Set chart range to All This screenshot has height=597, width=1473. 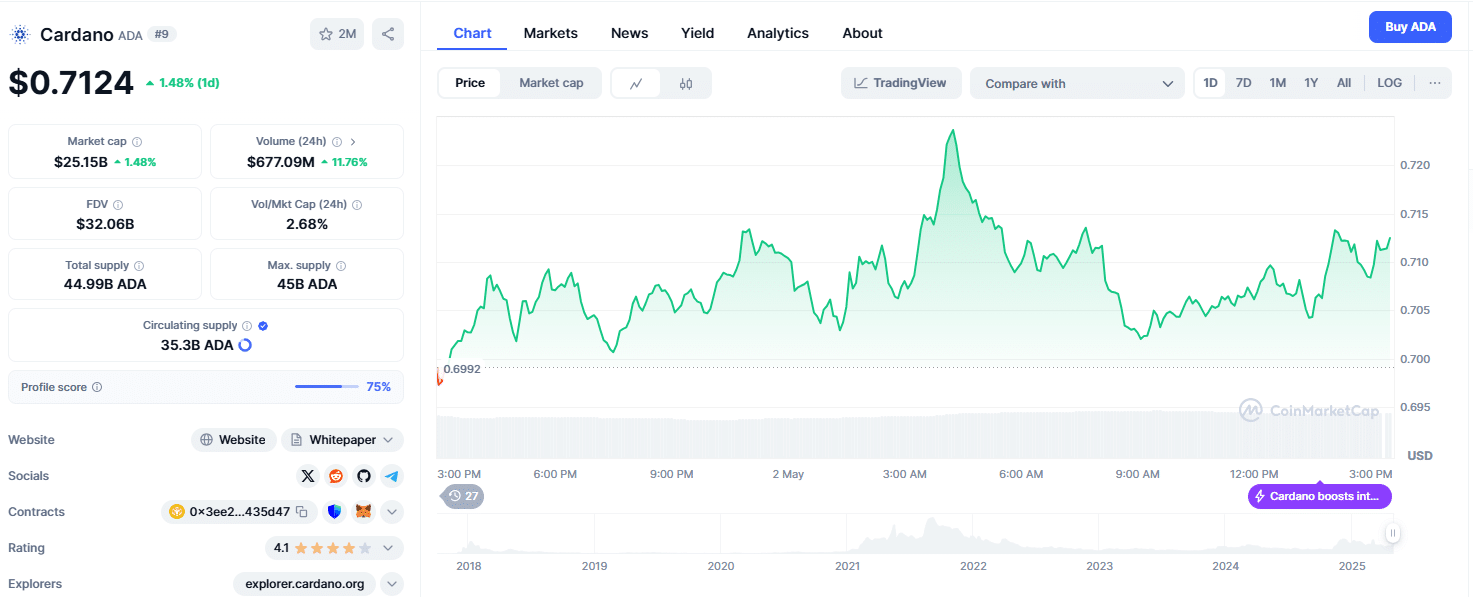(1344, 83)
